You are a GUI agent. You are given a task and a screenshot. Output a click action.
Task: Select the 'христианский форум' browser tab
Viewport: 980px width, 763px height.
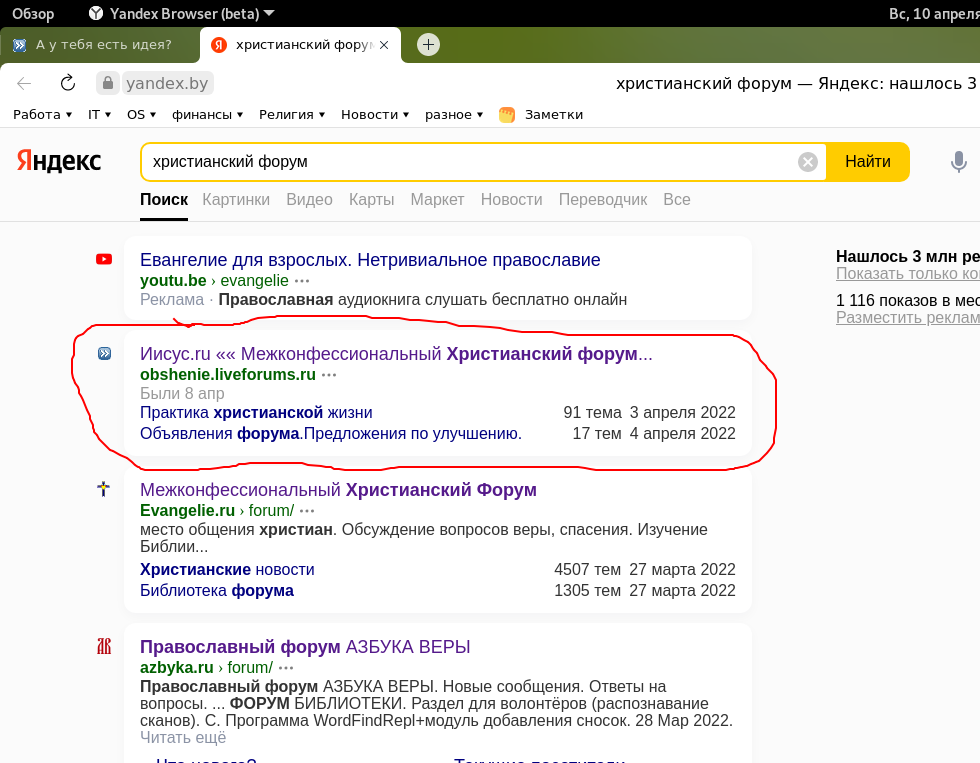(300, 45)
